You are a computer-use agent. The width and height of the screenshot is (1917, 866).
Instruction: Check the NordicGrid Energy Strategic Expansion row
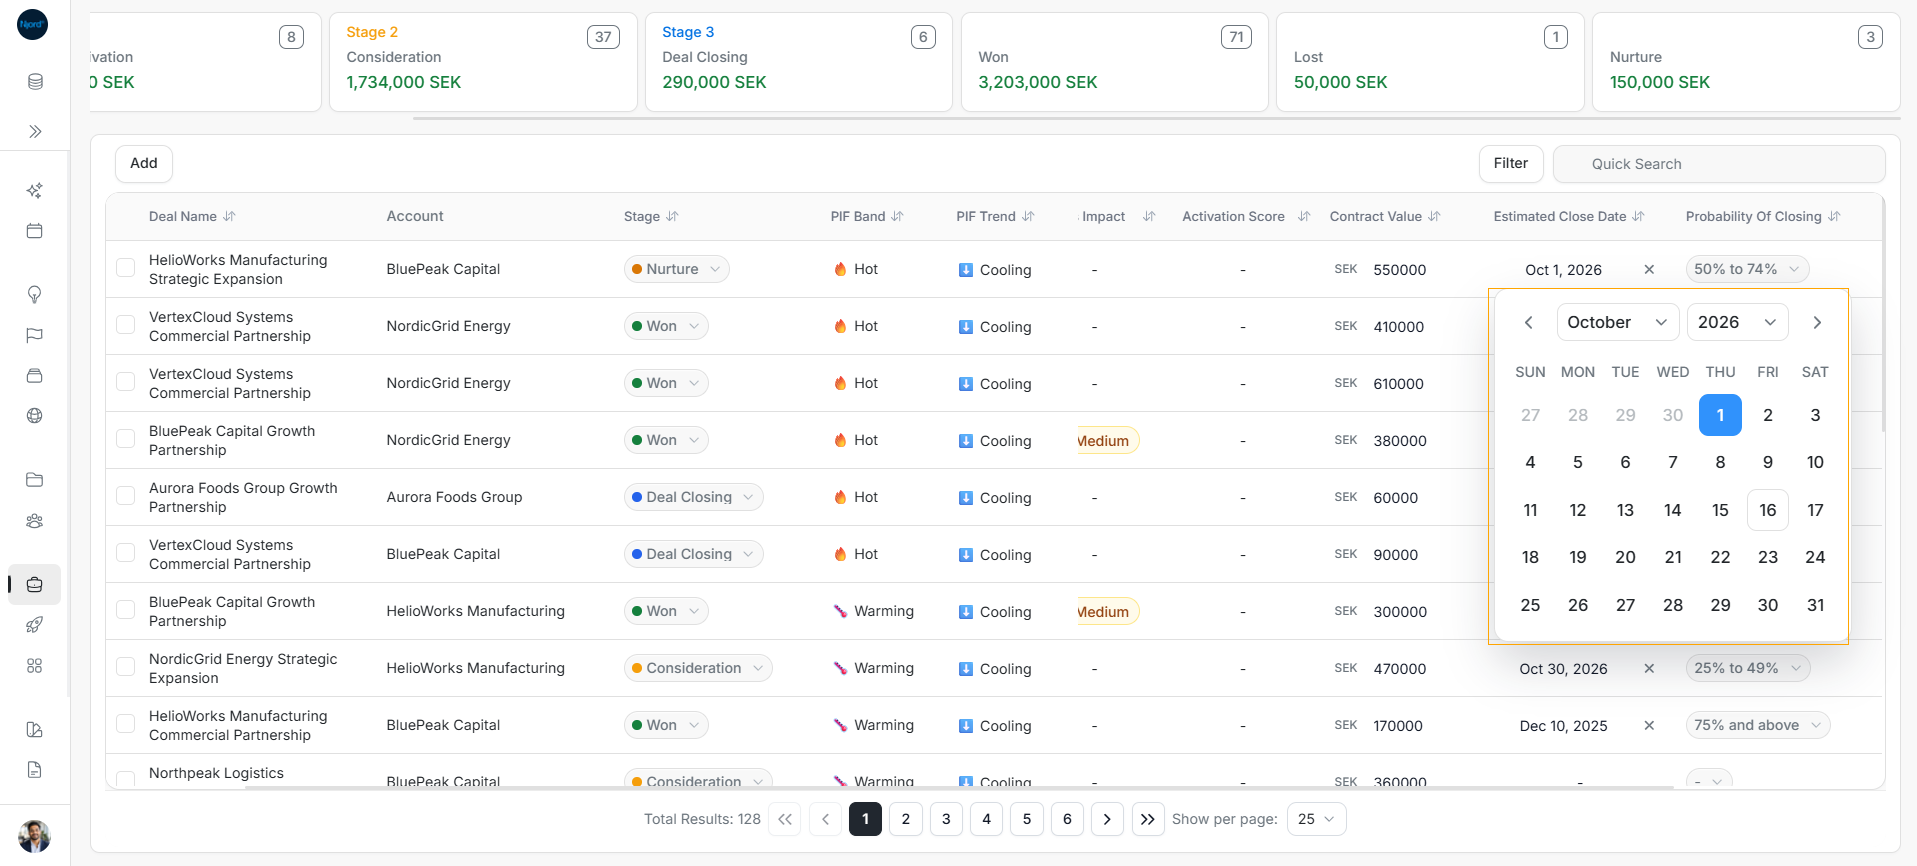point(125,667)
